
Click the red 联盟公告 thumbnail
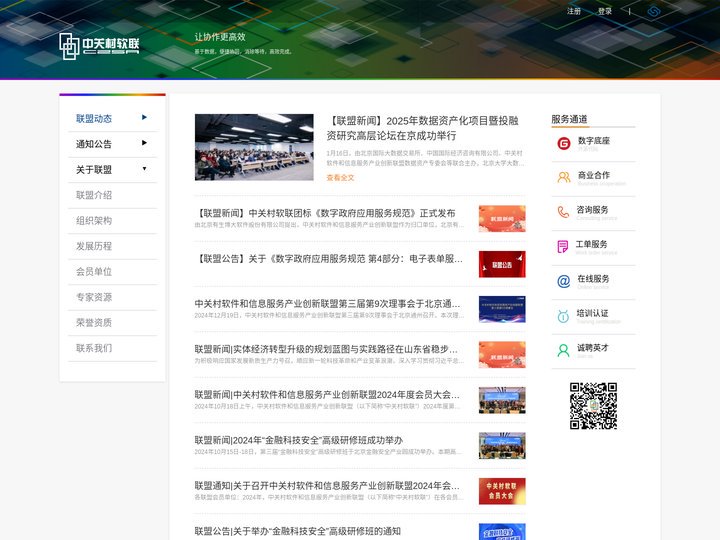(502, 264)
